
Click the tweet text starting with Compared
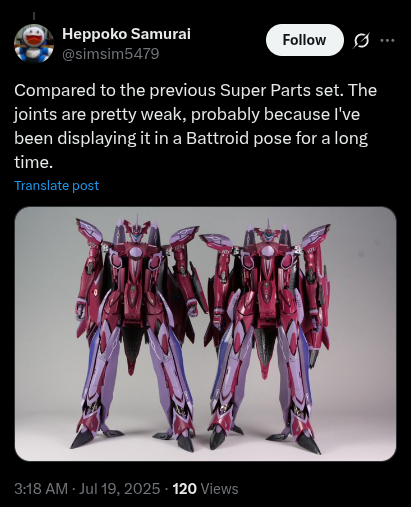[195, 126]
